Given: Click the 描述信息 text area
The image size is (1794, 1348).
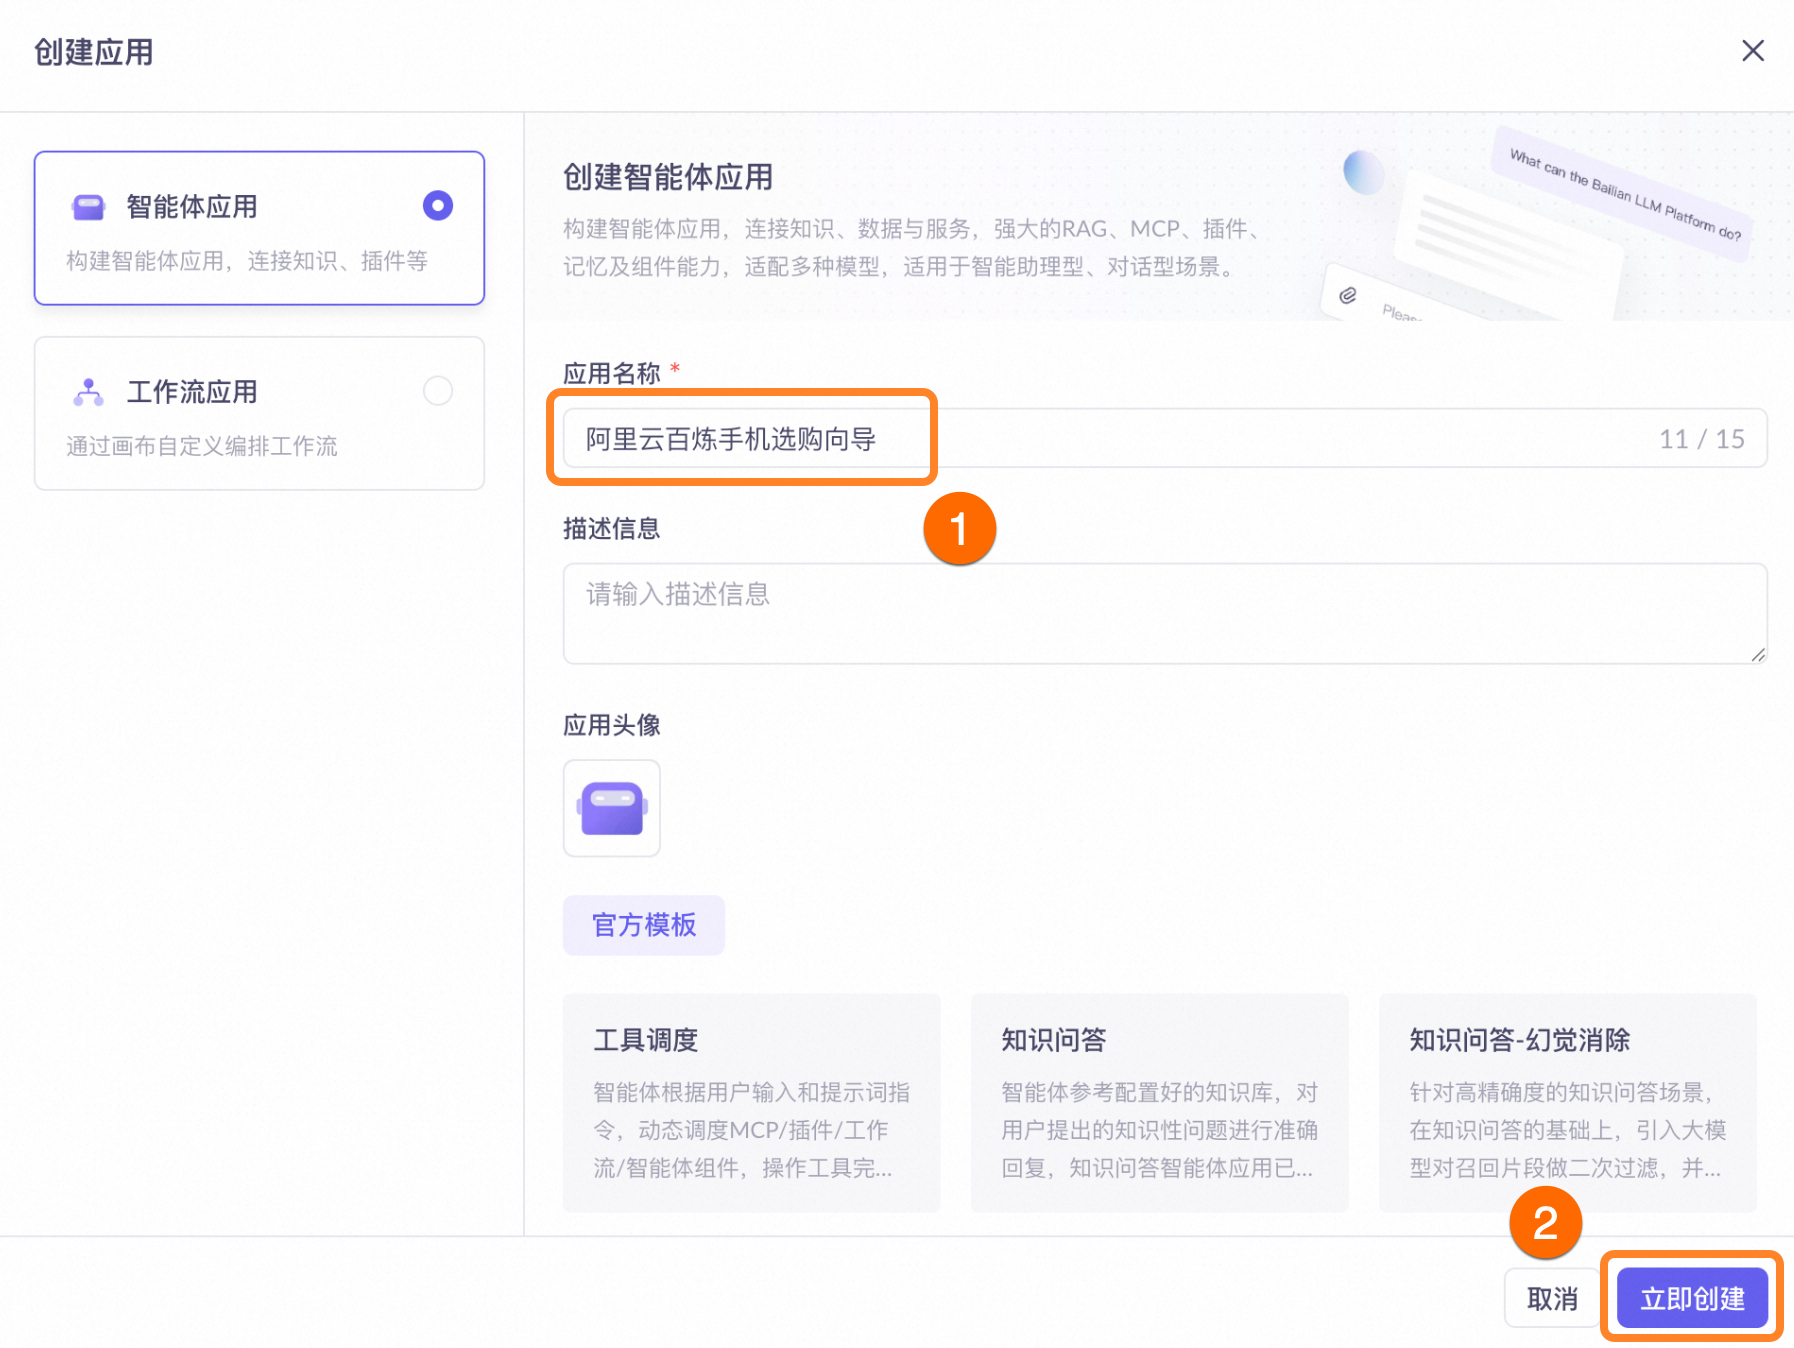Looking at the screenshot, I should tap(1165, 613).
